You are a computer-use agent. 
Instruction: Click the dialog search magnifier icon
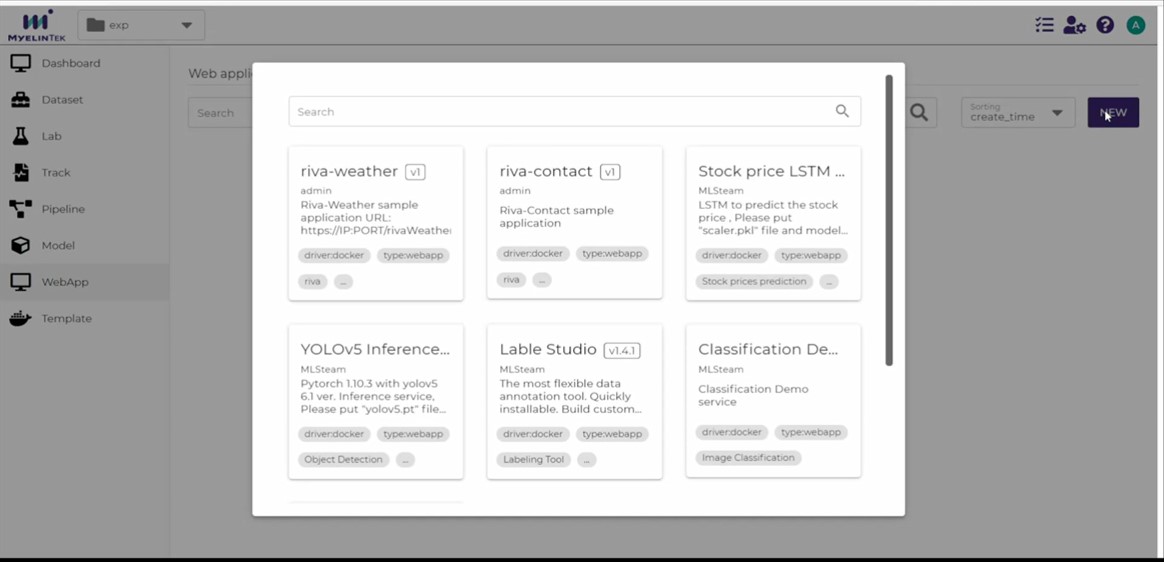(842, 111)
